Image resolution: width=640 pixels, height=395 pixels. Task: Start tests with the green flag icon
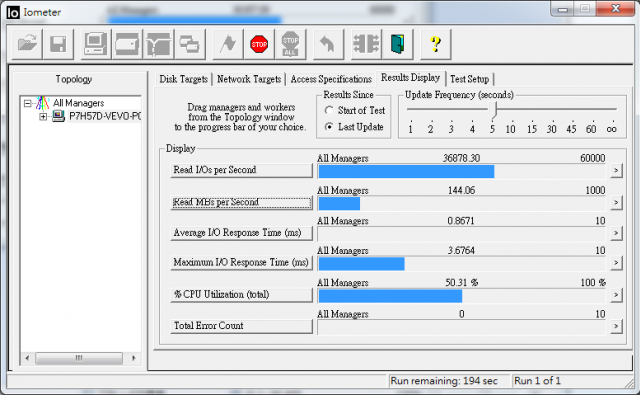(x=228, y=44)
